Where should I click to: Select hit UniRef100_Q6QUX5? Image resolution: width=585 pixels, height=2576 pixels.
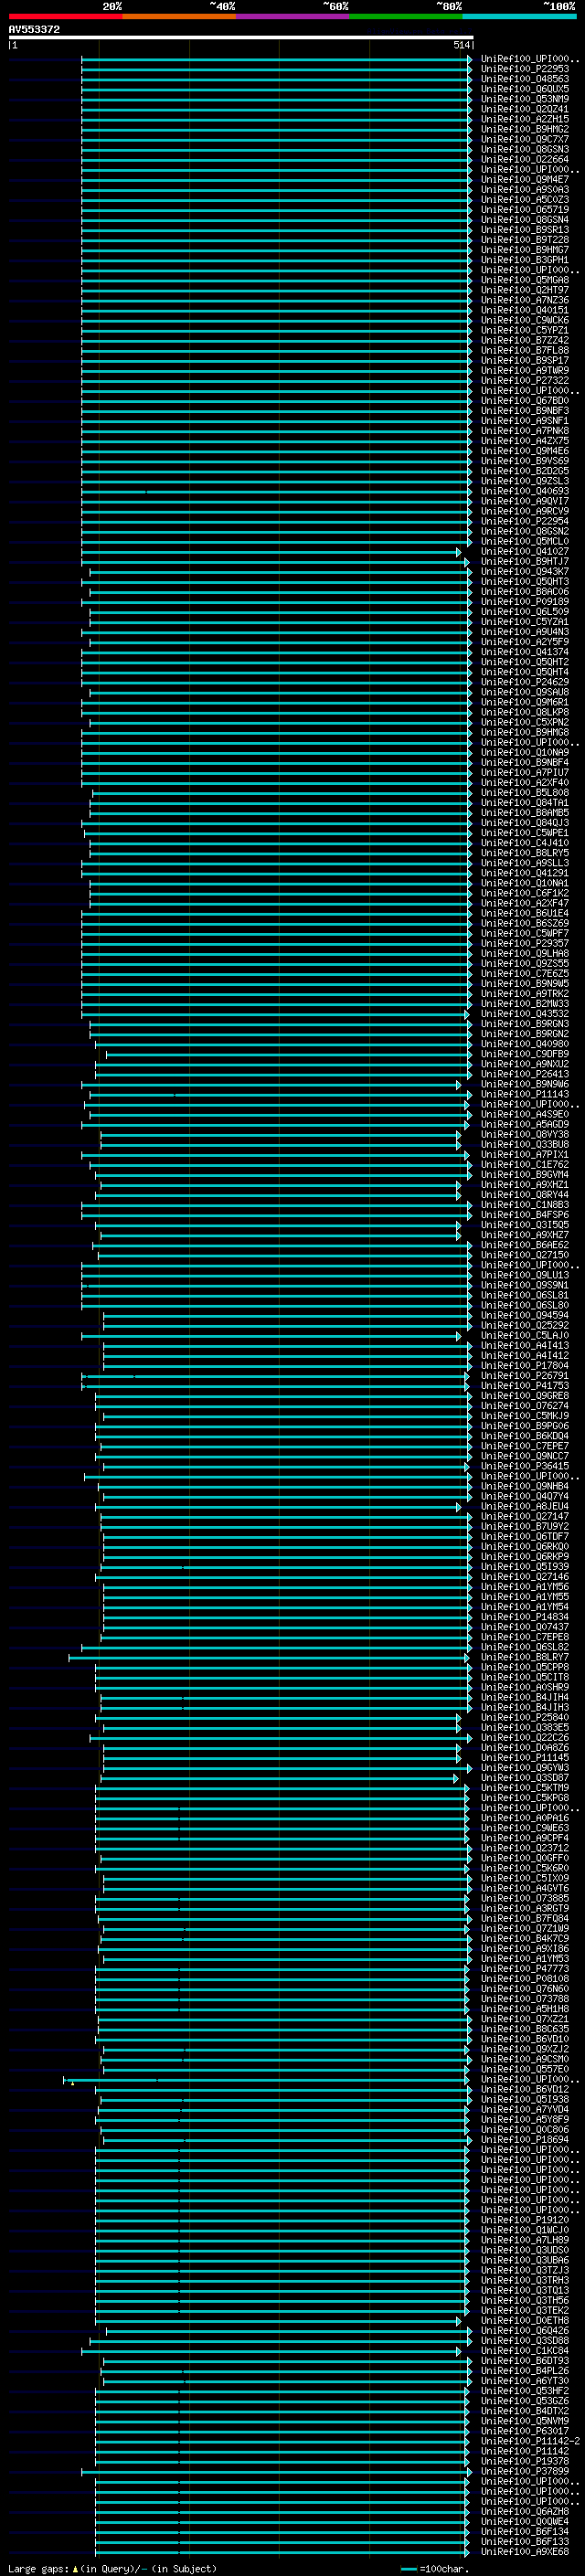click(x=525, y=89)
